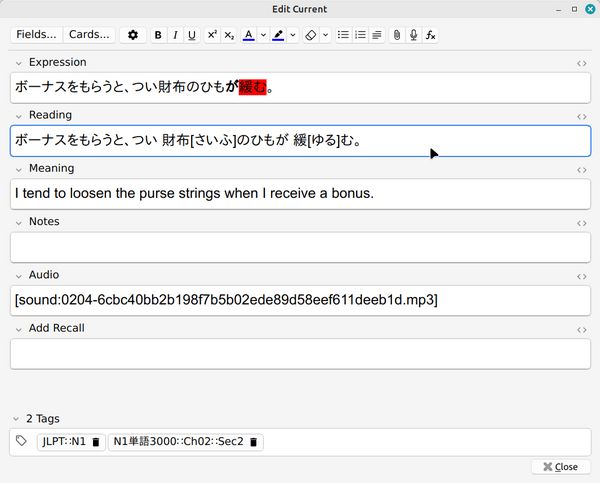Apply superscript formatting
The height and width of the screenshot is (483, 600).
pyautogui.click(x=212, y=35)
